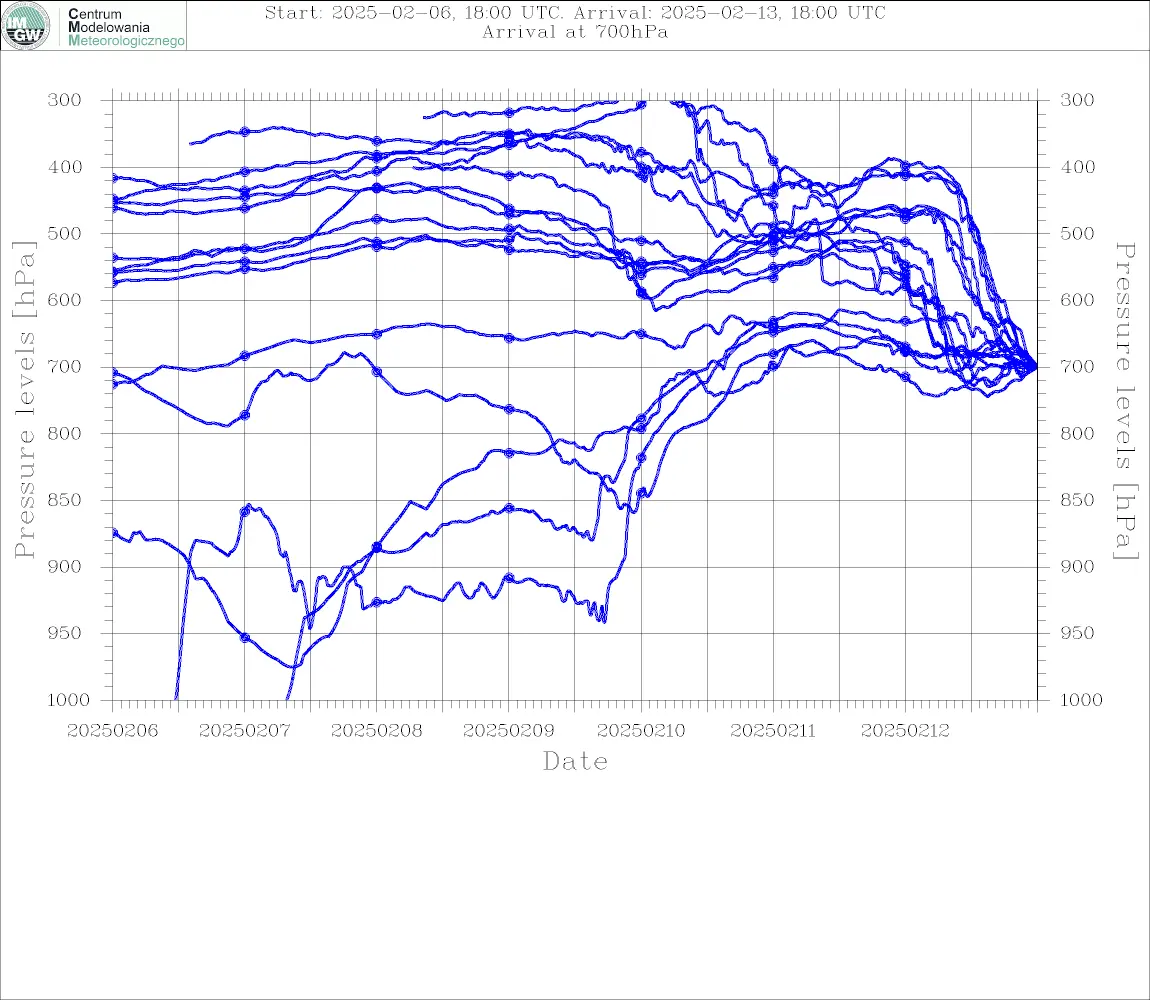Click the date label 20250207
1150x1000 pixels.
(244, 731)
